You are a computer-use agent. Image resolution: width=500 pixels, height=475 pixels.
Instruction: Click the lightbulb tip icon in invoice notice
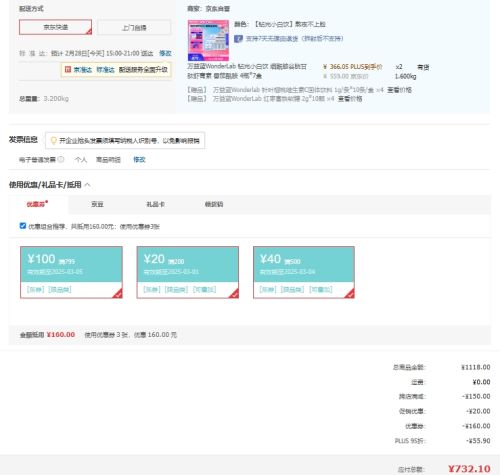pos(53,141)
